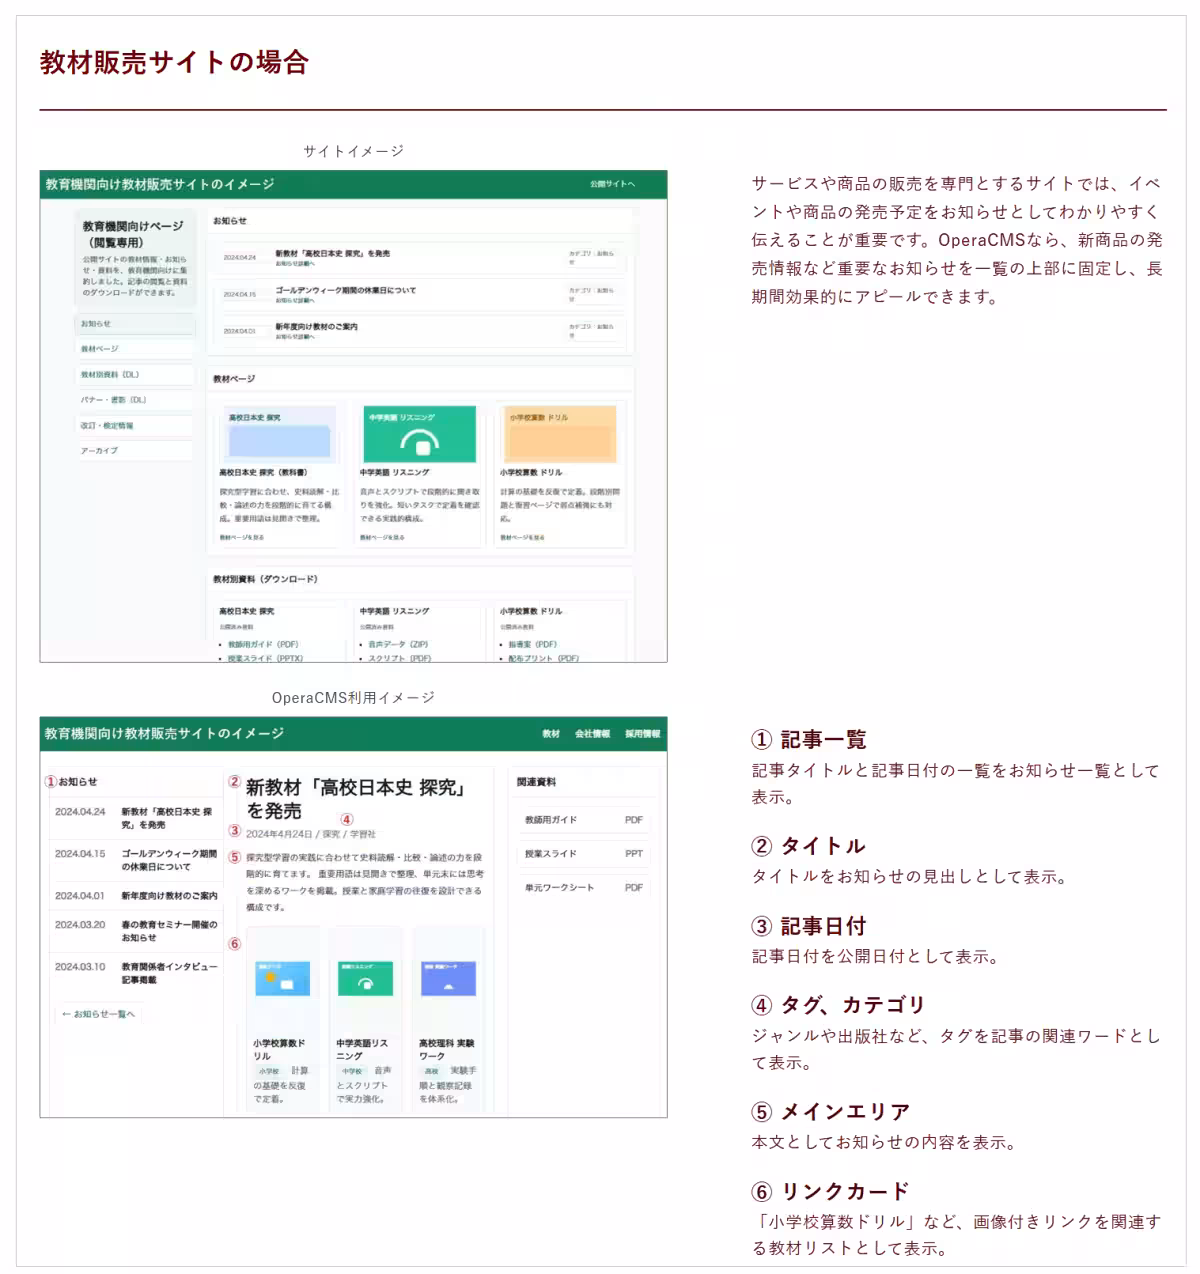Click the back arrow beside お知らせ一覧へ
This screenshot has width=1200, height=1274.
tap(64, 1014)
